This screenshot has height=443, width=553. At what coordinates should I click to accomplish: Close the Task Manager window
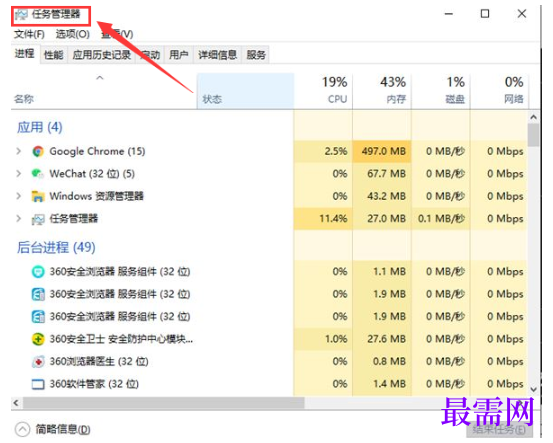click(x=522, y=14)
